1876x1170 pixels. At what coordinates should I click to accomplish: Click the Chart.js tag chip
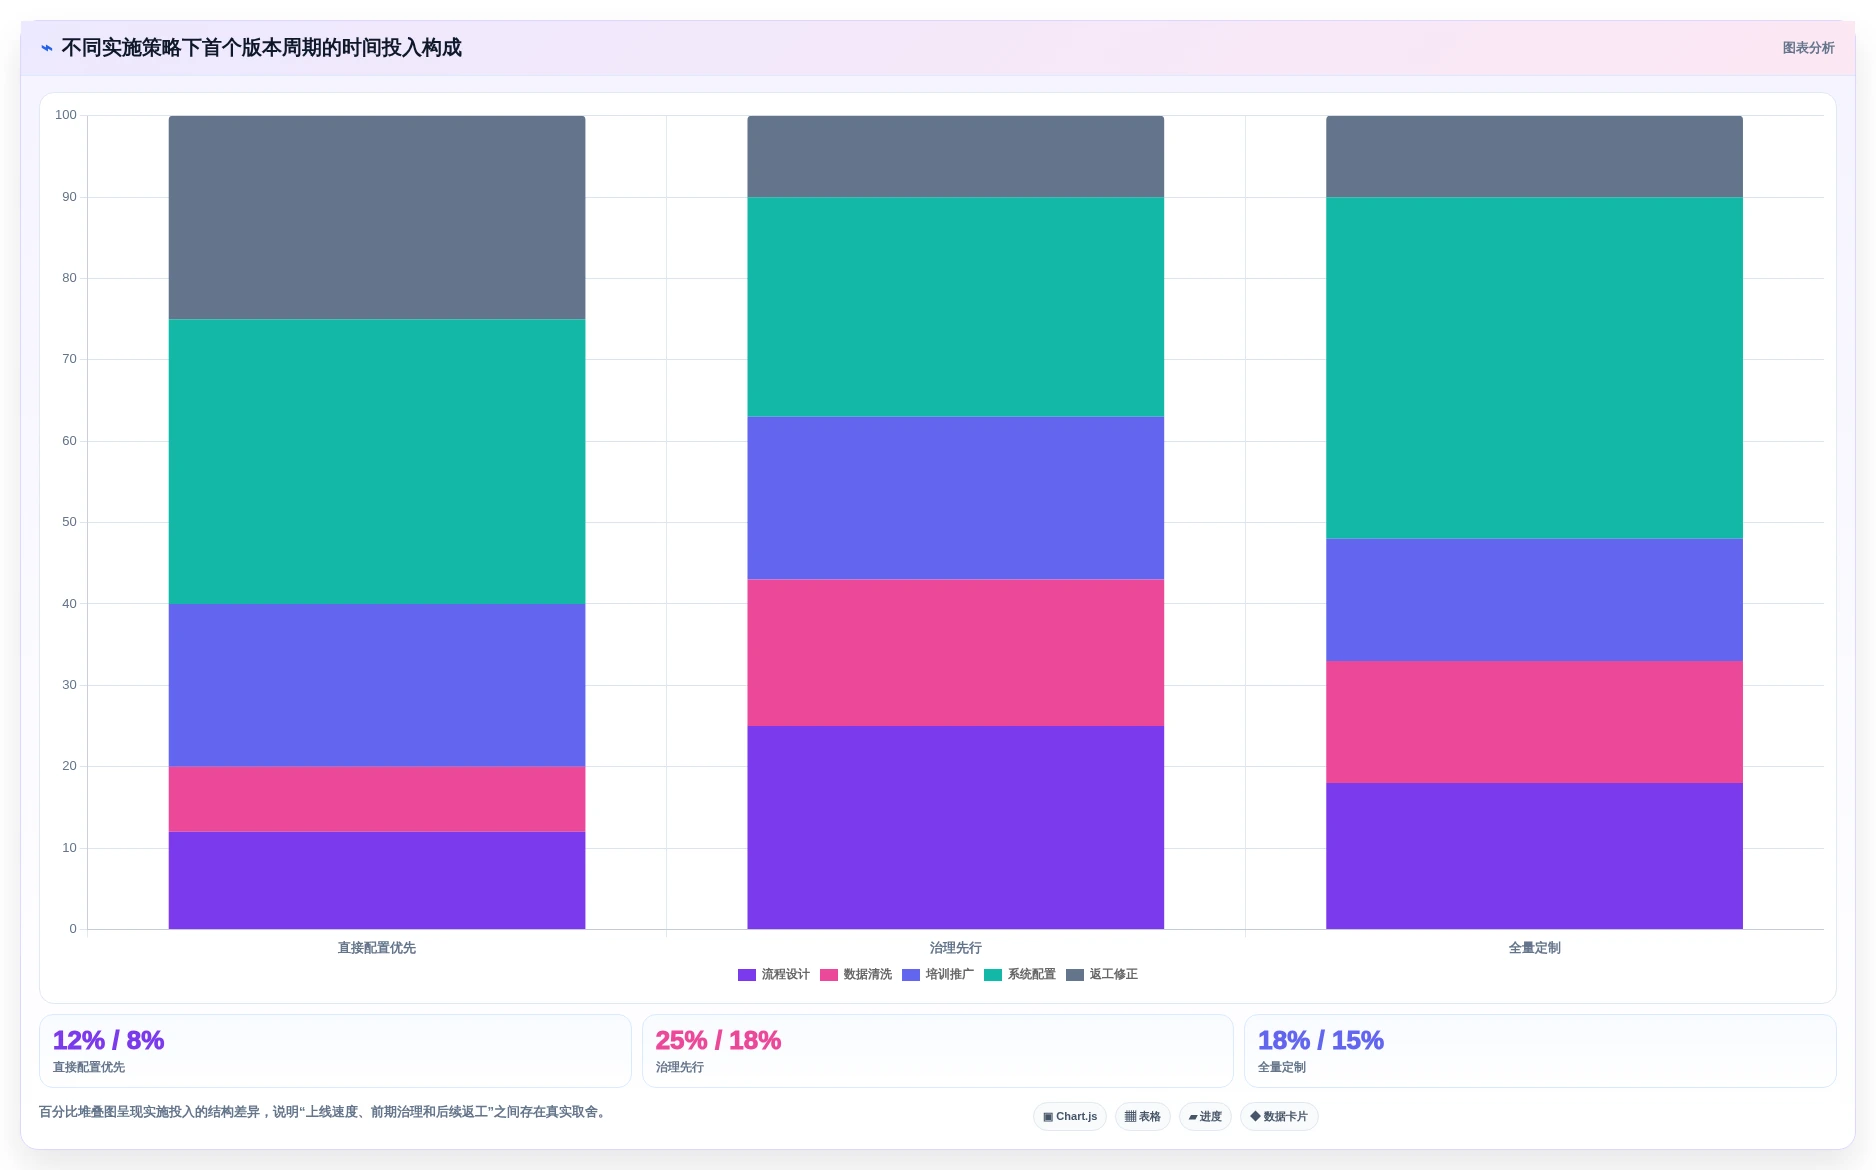[x=1070, y=1116]
